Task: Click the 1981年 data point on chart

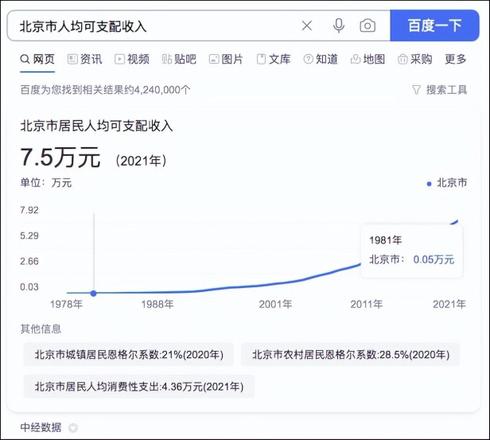Action: click(x=93, y=293)
